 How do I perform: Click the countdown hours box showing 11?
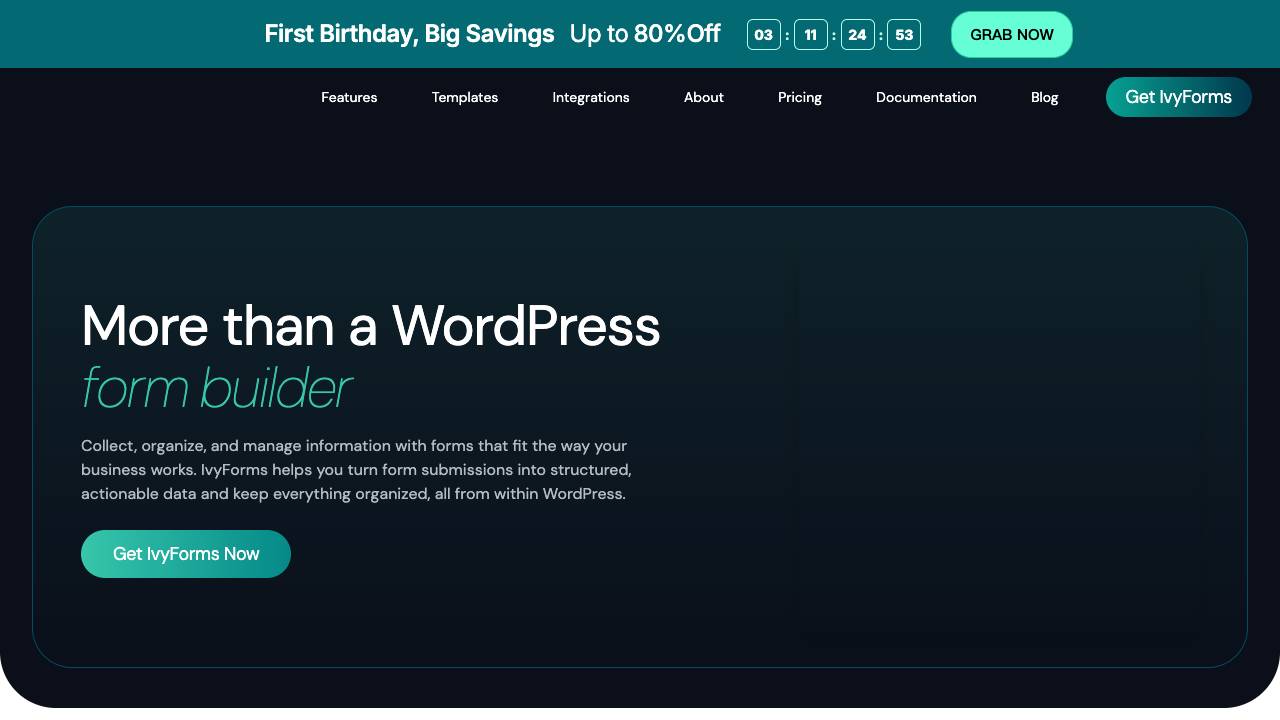coord(810,35)
